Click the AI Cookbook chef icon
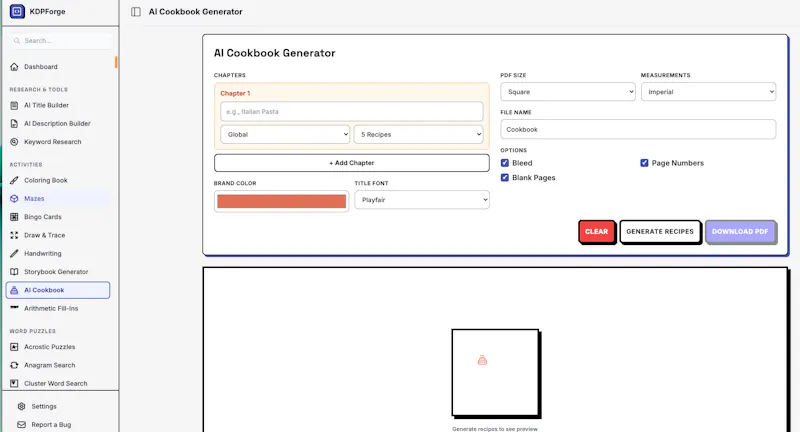The width and height of the screenshot is (800, 432). [x=14, y=290]
